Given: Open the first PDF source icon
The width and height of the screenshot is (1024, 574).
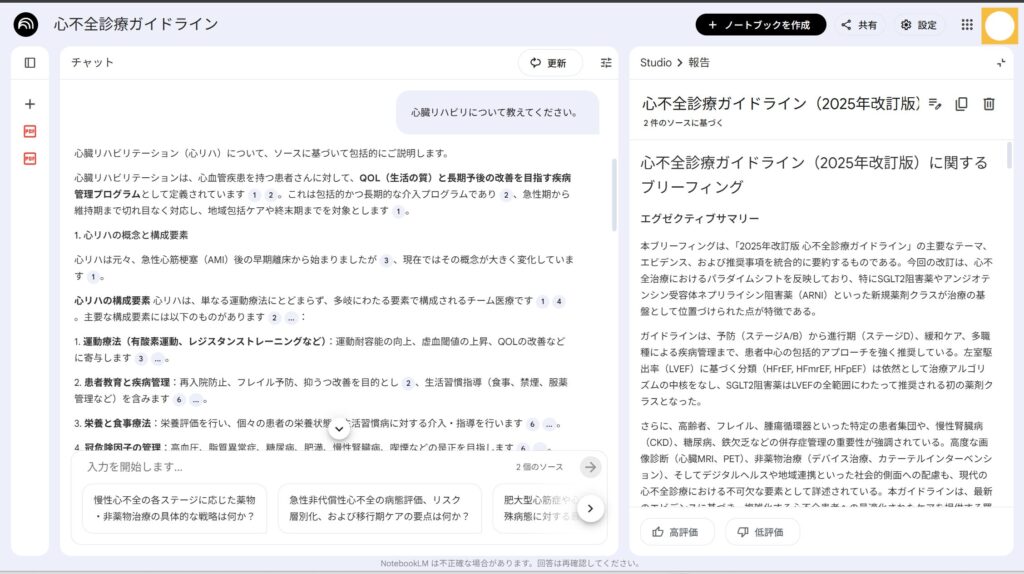Looking at the screenshot, I should (30, 131).
